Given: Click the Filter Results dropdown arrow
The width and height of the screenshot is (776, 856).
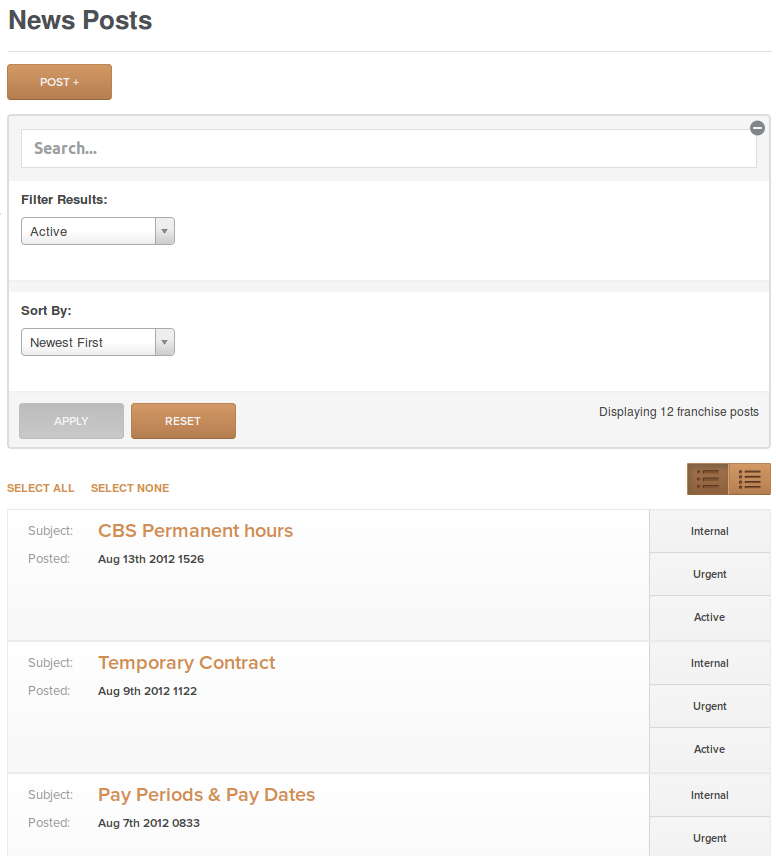Looking at the screenshot, I should [x=164, y=231].
